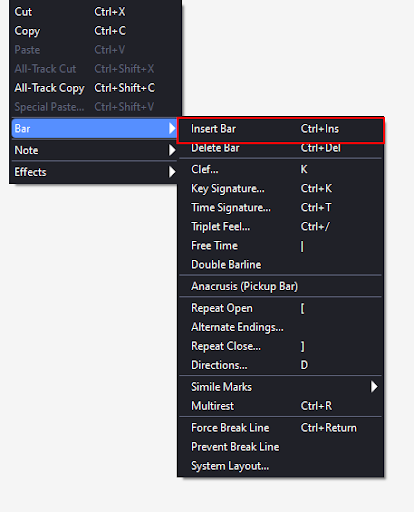This screenshot has width=414, height=512.
Task: Open Alternate Endings... dialog
Action: [281, 327]
